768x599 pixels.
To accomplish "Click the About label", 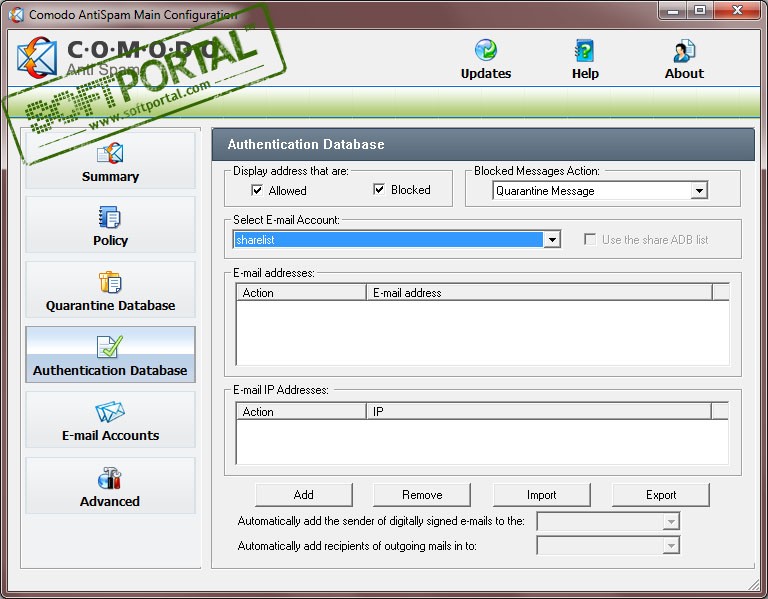I will coord(684,73).
